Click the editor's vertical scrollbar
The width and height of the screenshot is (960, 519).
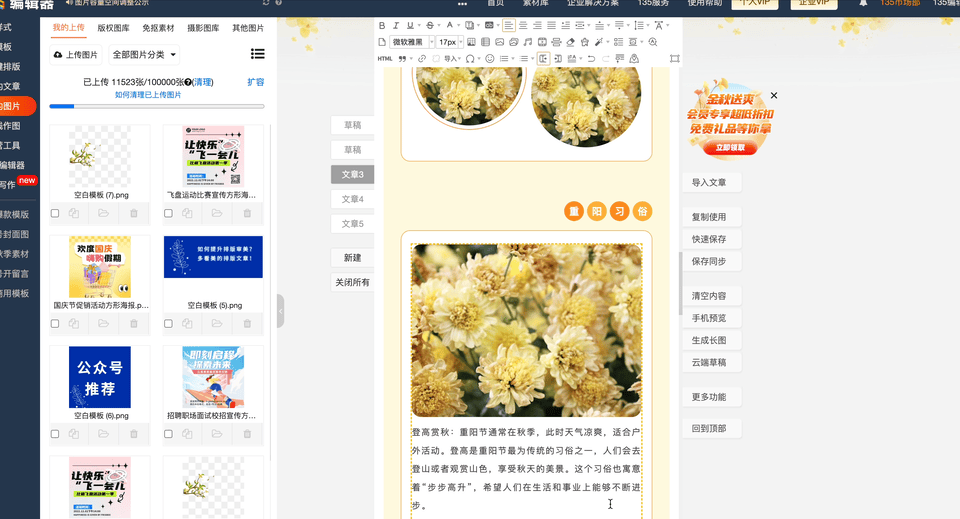coord(680,283)
